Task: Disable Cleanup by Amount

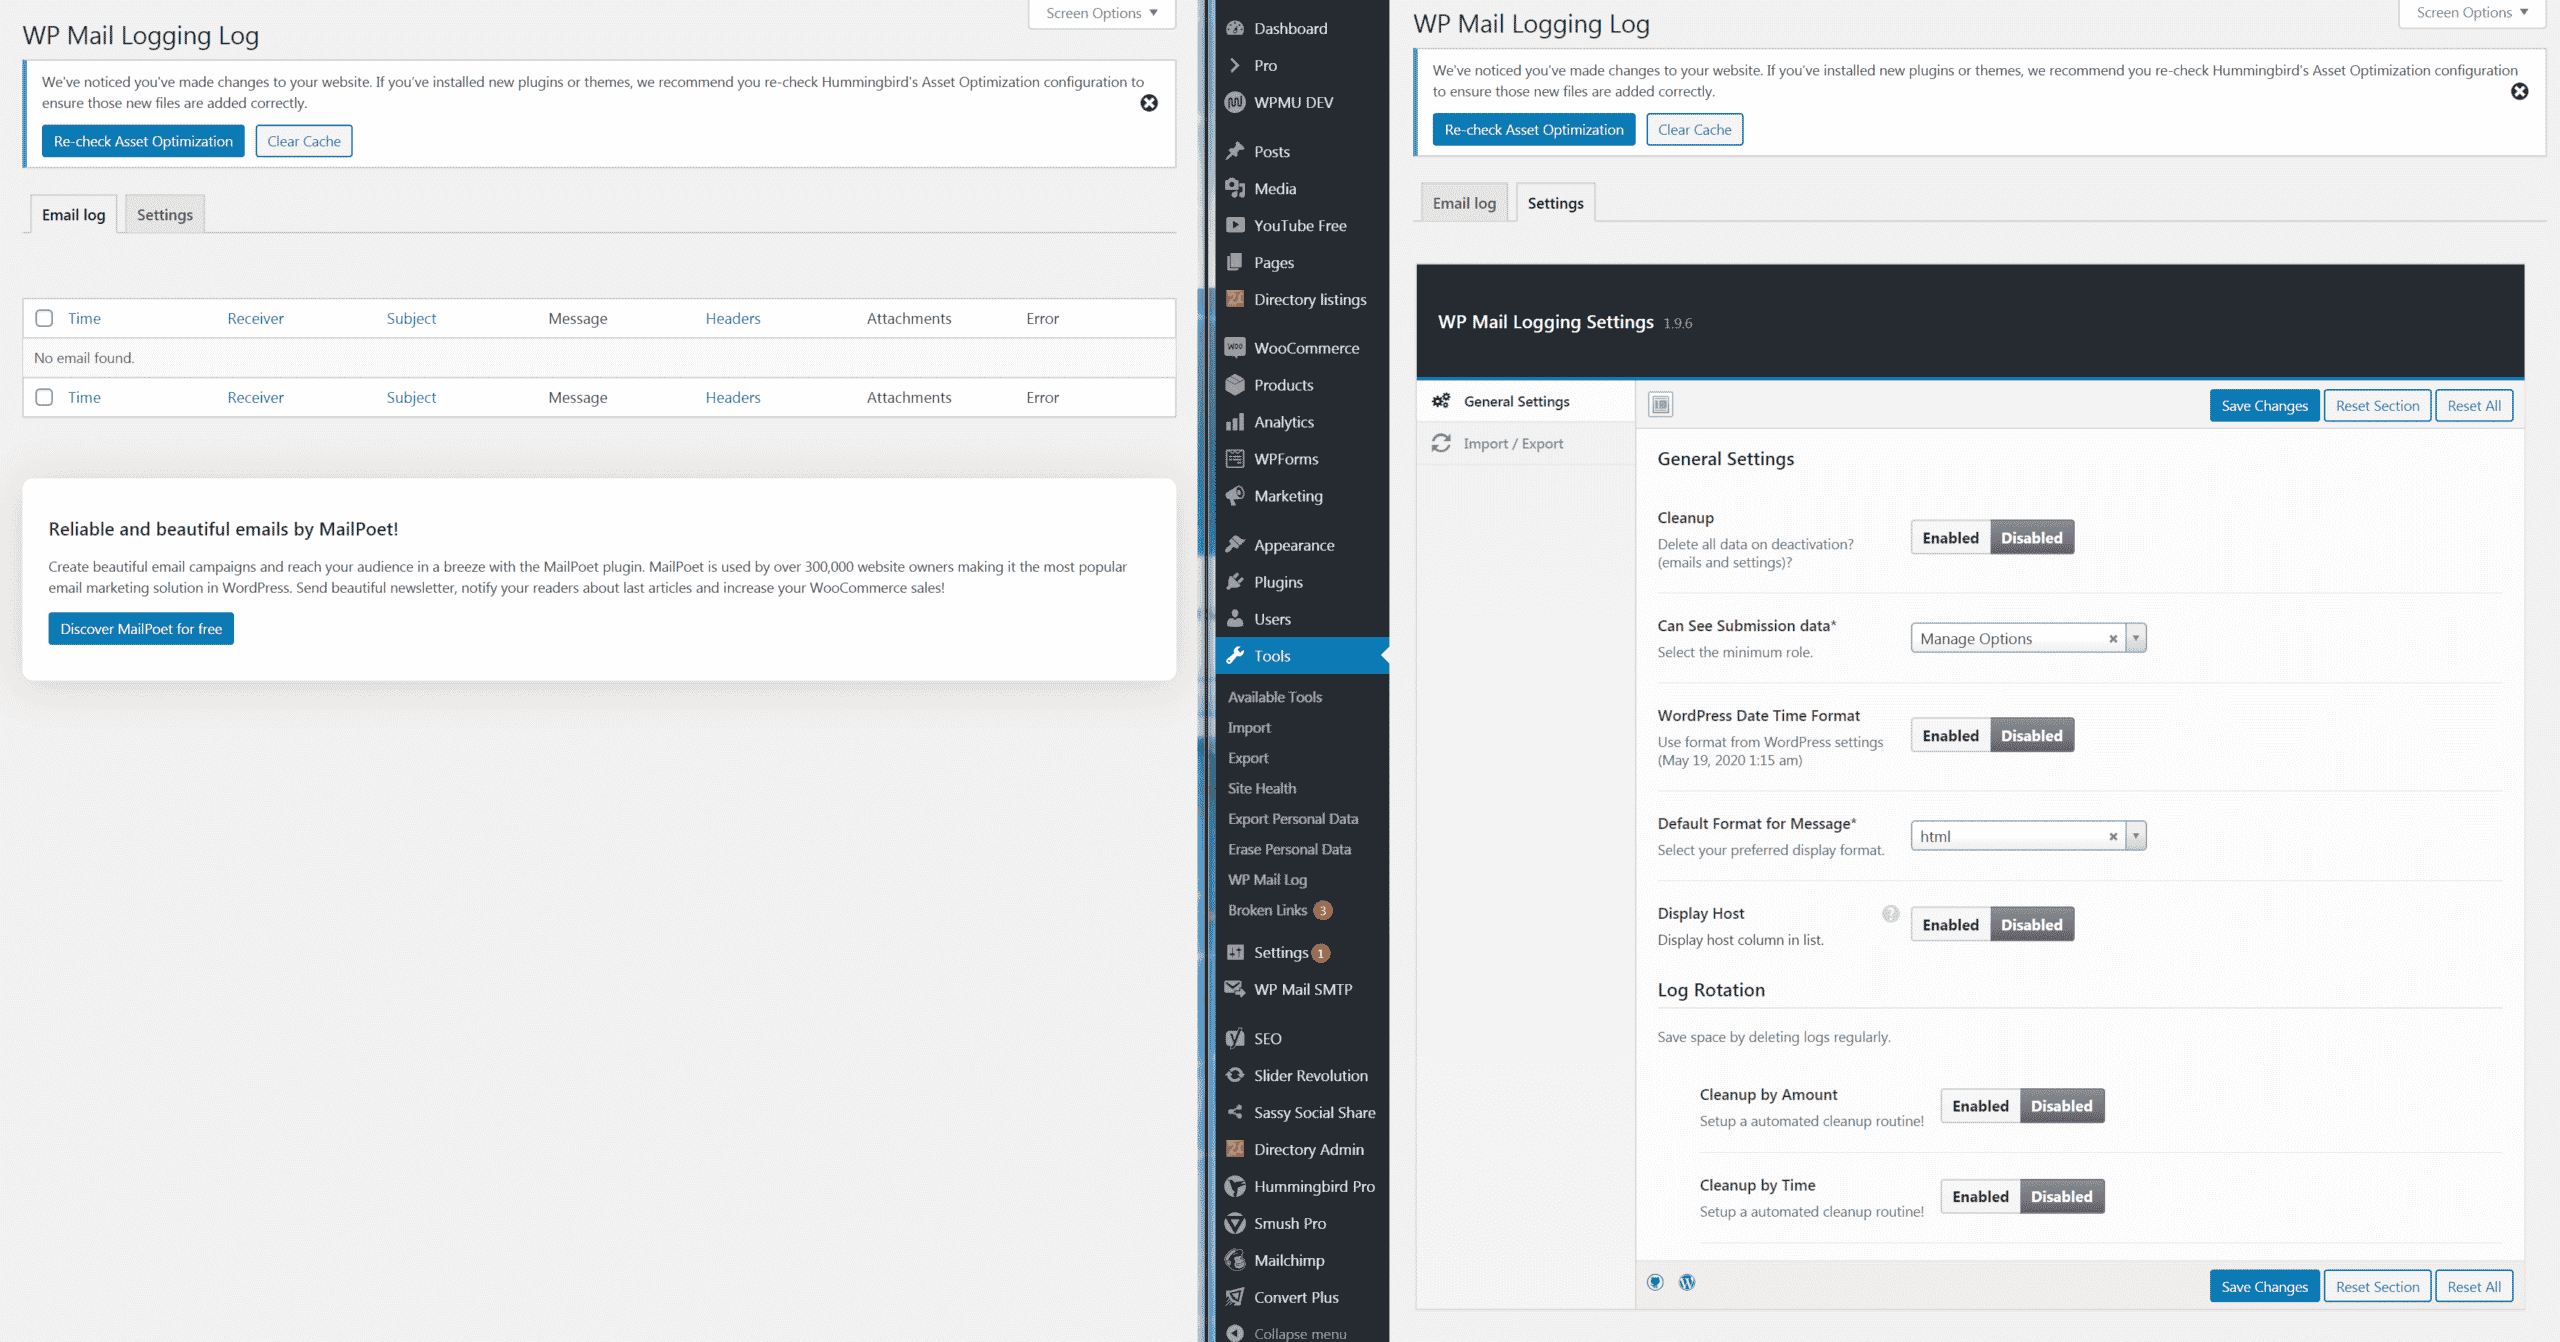Action: pyautogui.click(x=2062, y=1106)
